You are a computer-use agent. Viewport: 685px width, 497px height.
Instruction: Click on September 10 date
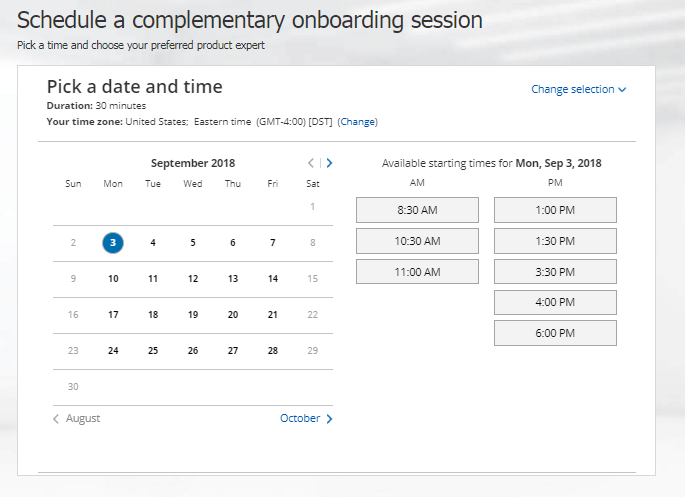click(x=113, y=279)
